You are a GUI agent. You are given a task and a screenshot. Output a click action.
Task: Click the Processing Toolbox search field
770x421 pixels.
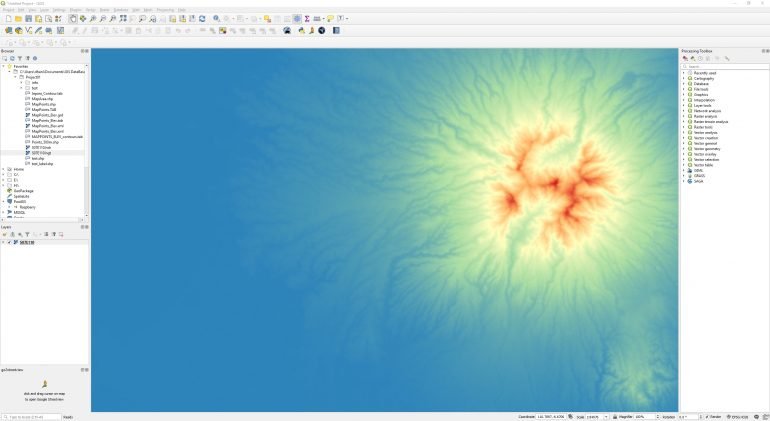pyautogui.click(x=724, y=66)
